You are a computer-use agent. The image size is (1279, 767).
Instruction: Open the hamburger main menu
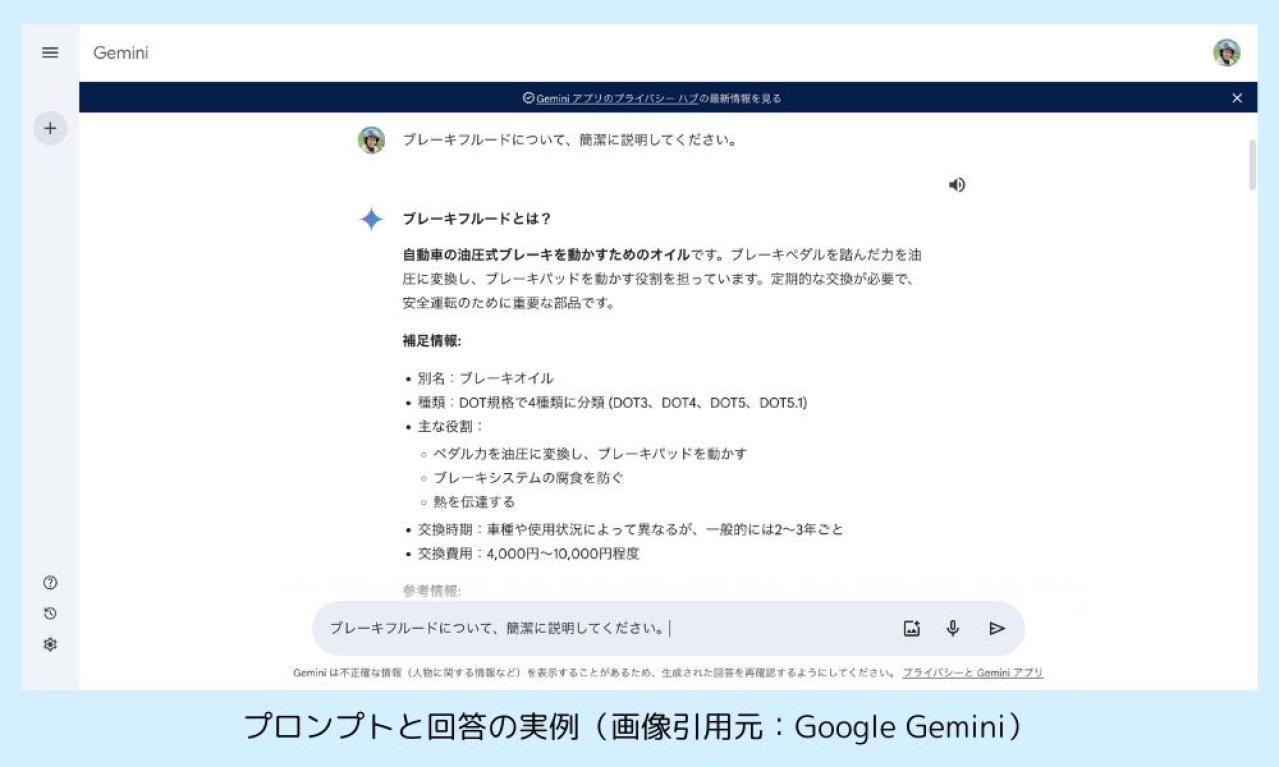(x=50, y=53)
